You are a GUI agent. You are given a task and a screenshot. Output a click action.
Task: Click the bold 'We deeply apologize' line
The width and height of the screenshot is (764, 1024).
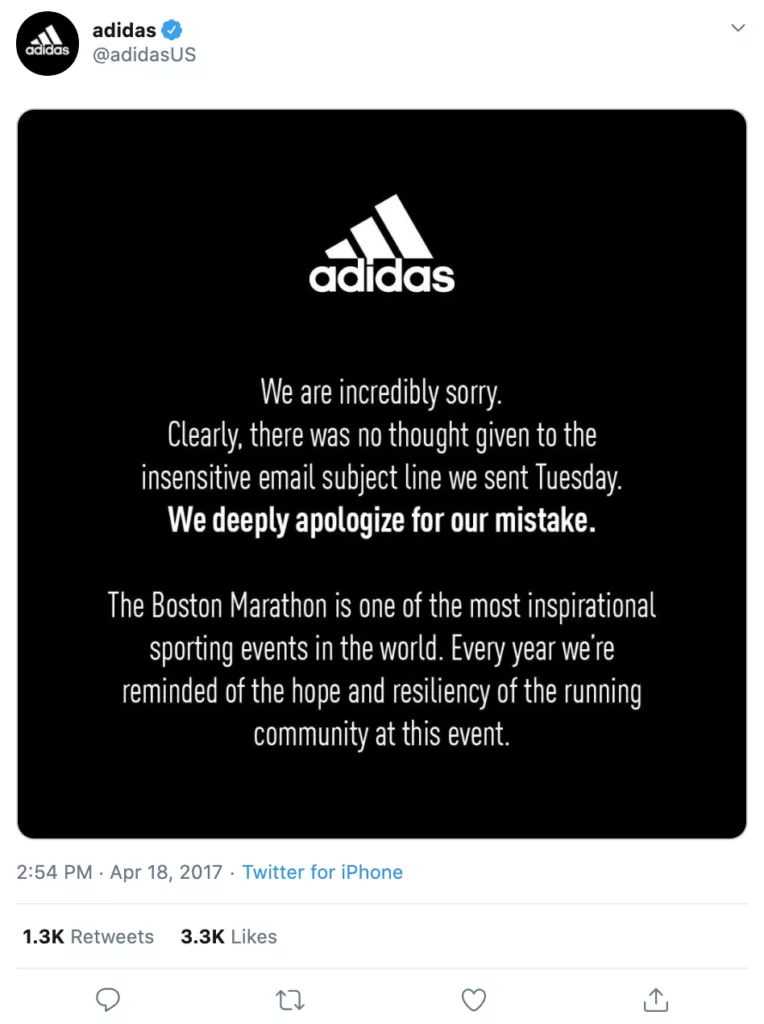(x=382, y=520)
